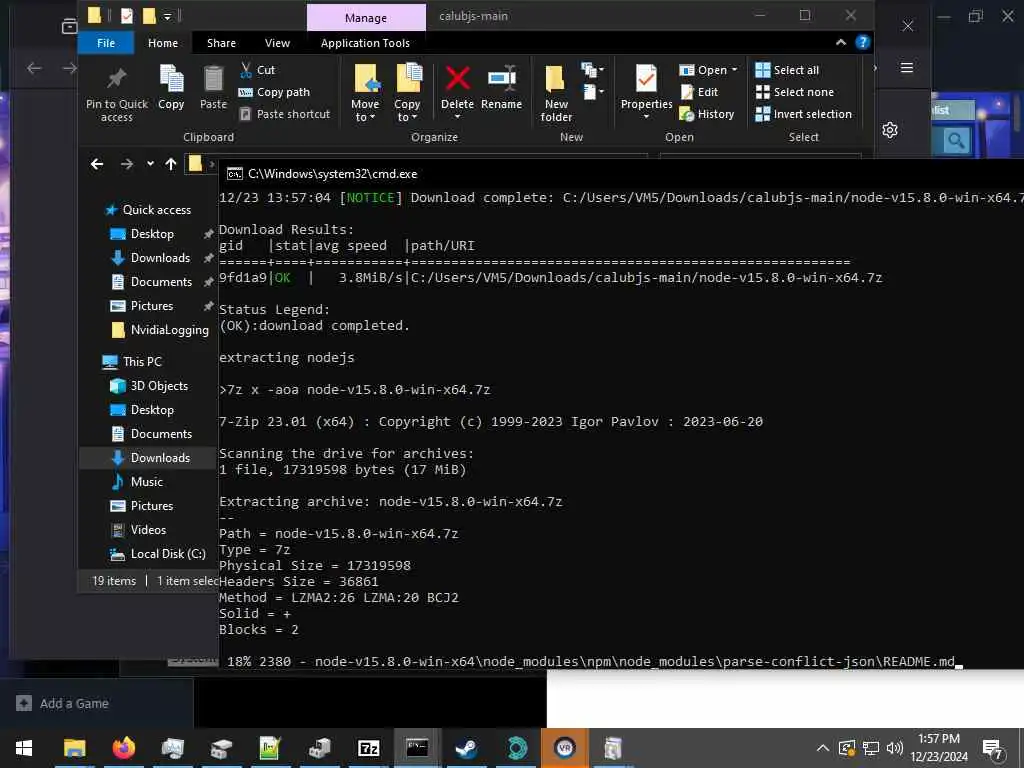Open the Application Tools tab

365,42
